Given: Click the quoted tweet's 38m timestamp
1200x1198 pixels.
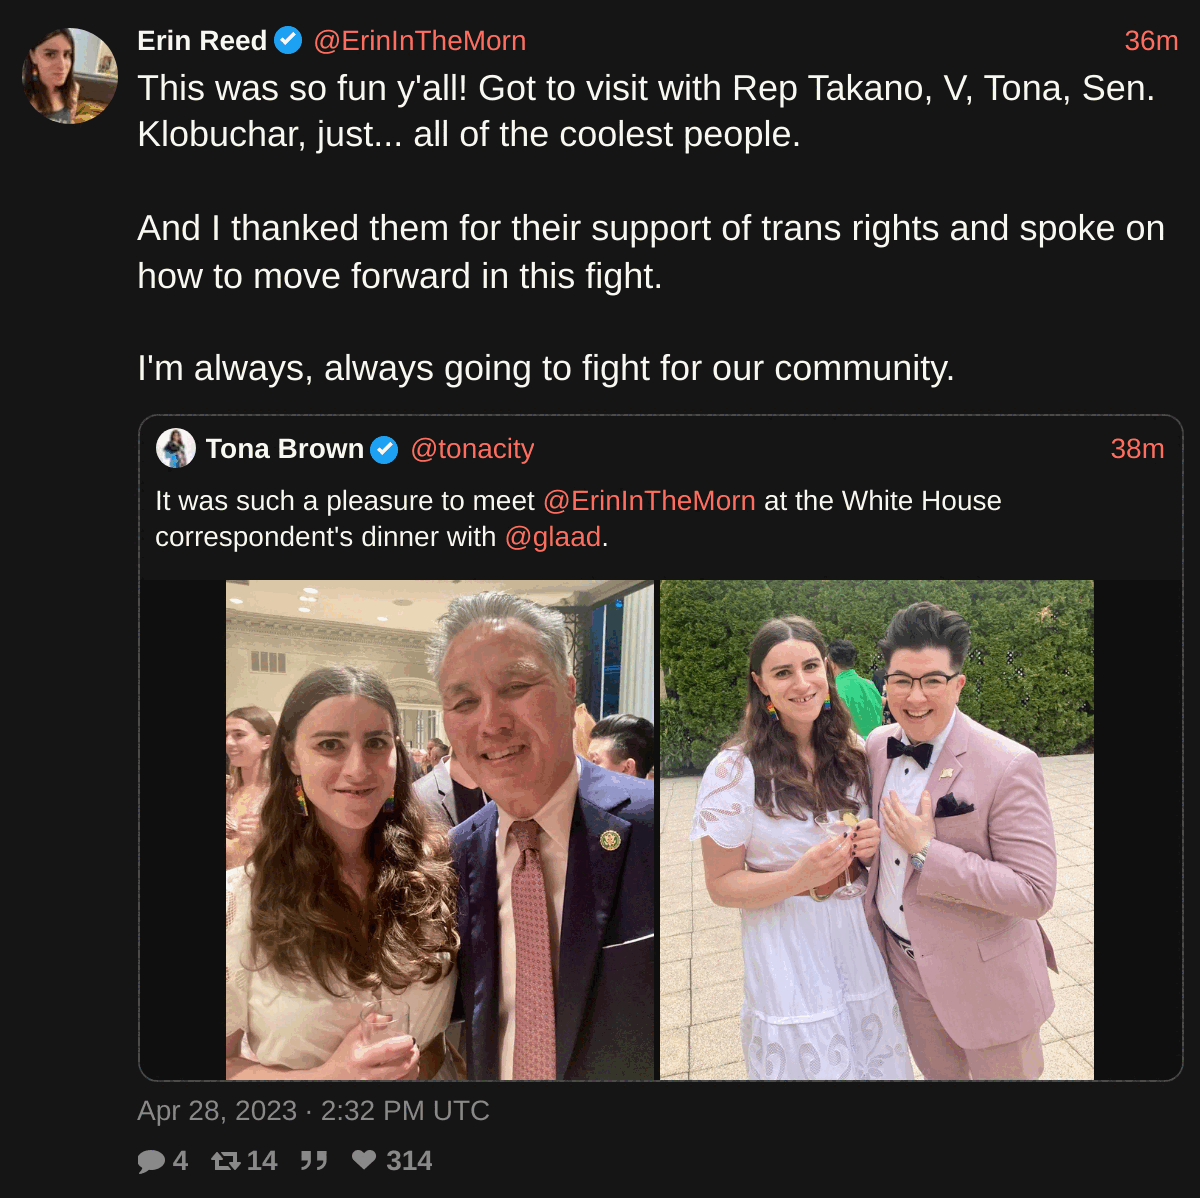Looking at the screenshot, I should (1137, 449).
